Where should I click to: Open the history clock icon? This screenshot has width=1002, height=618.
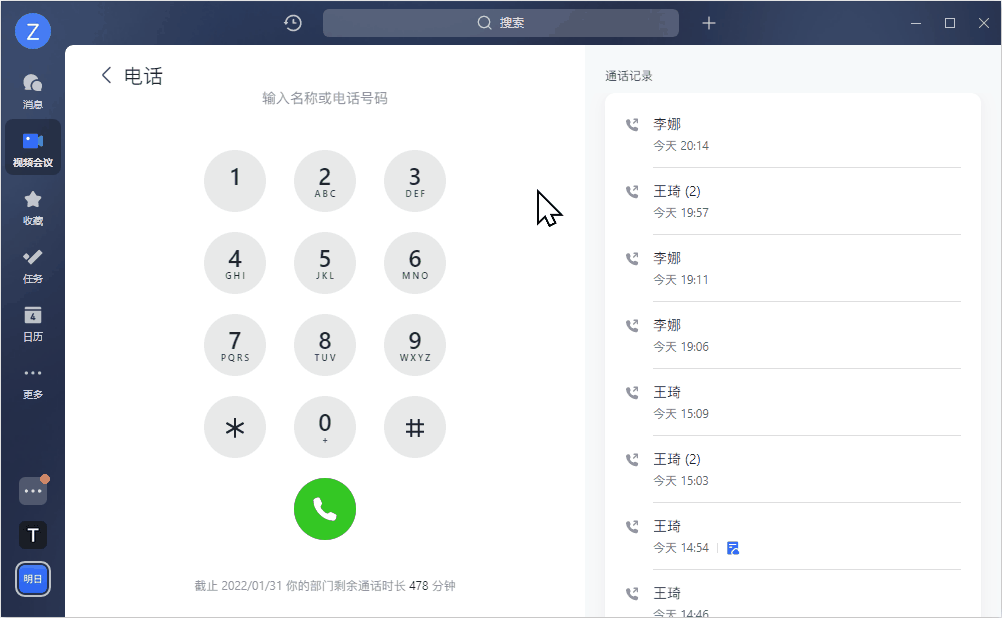[x=293, y=23]
